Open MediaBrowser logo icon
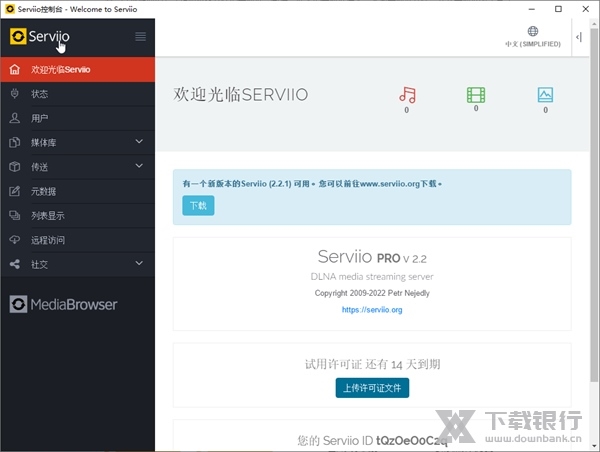This screenshot has width=600, height=452. (x=18, y=304)
